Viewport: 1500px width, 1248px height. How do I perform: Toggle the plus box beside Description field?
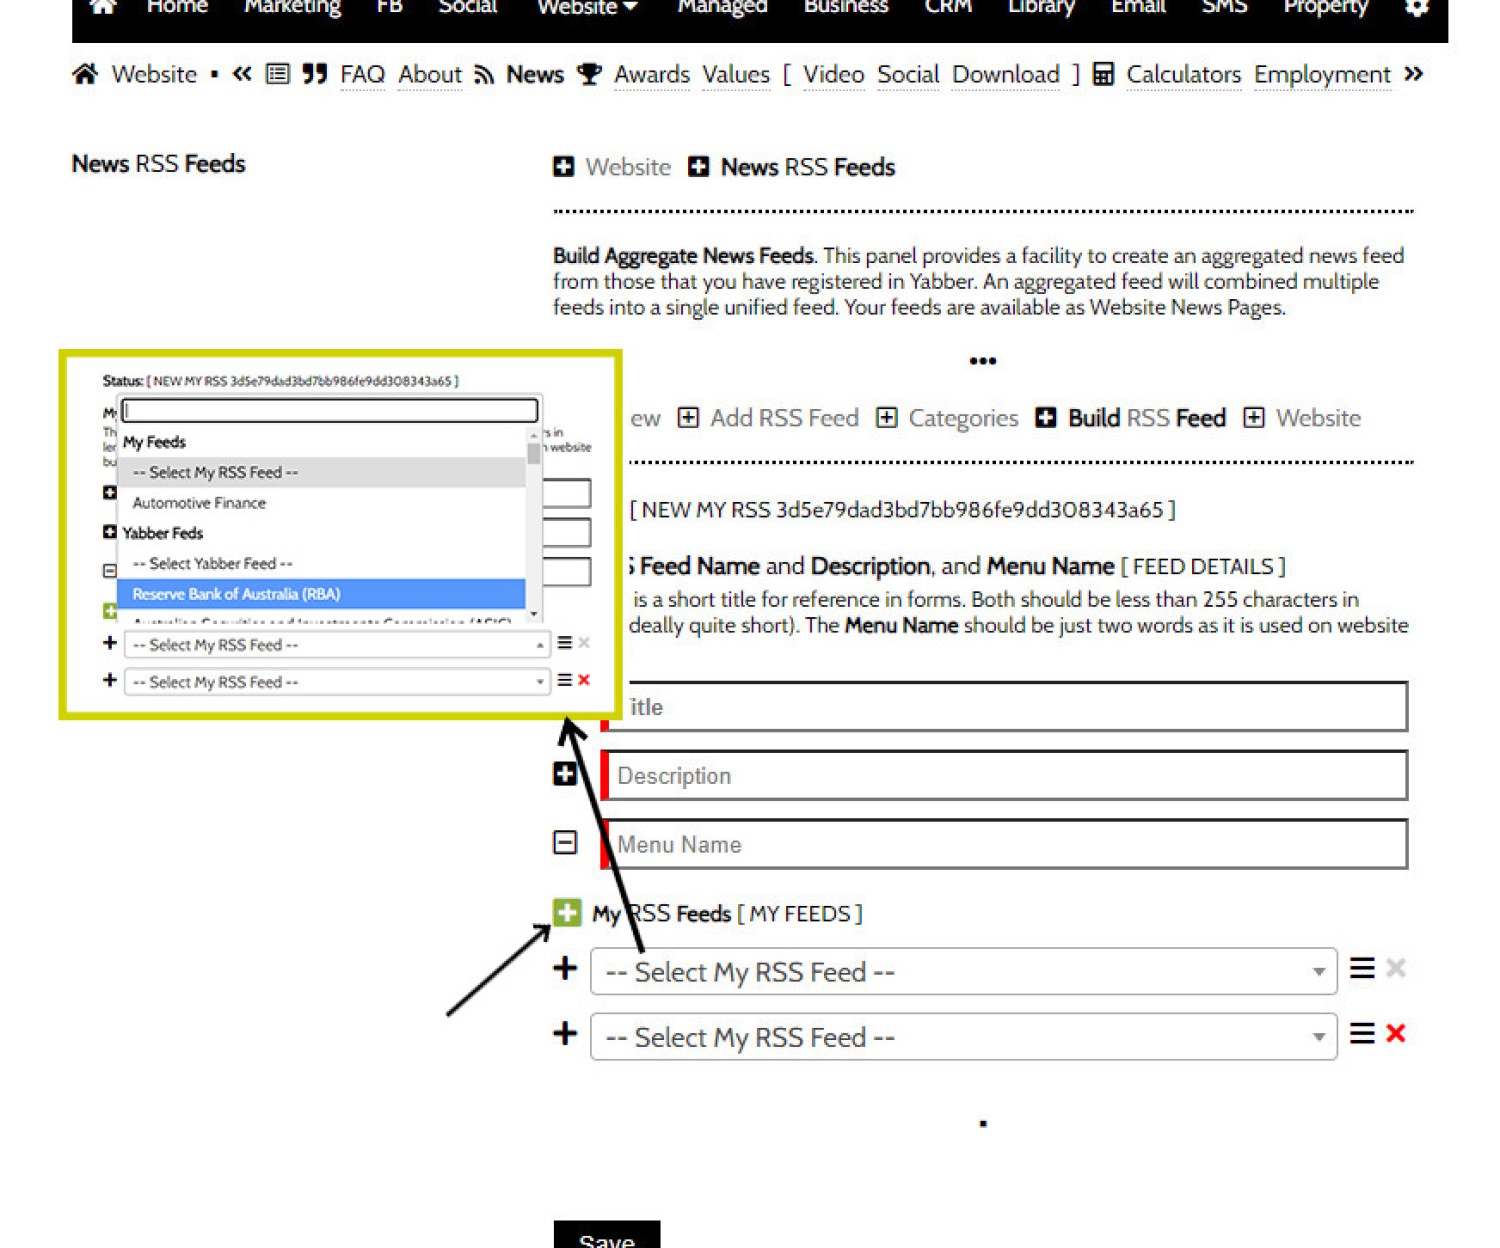click(x=565, y=774)
